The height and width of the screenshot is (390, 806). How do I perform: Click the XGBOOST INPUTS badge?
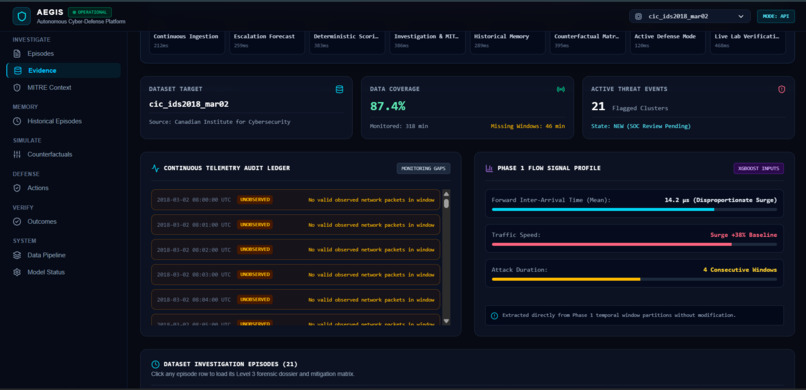click(759, 168)
